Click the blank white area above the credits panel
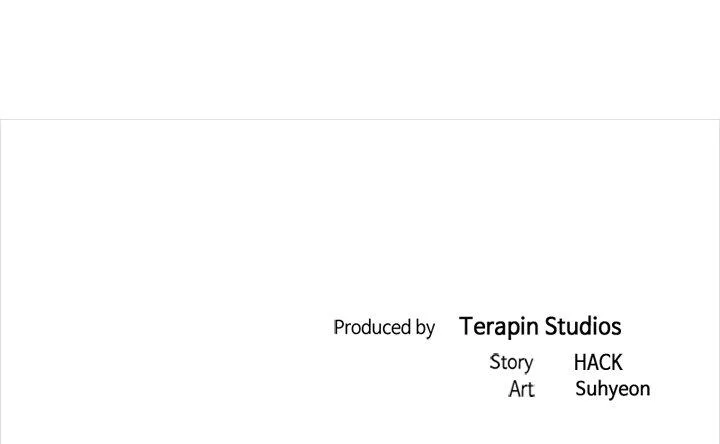The height and width of the screenshot is (444, 720). [x=360, y=60]
